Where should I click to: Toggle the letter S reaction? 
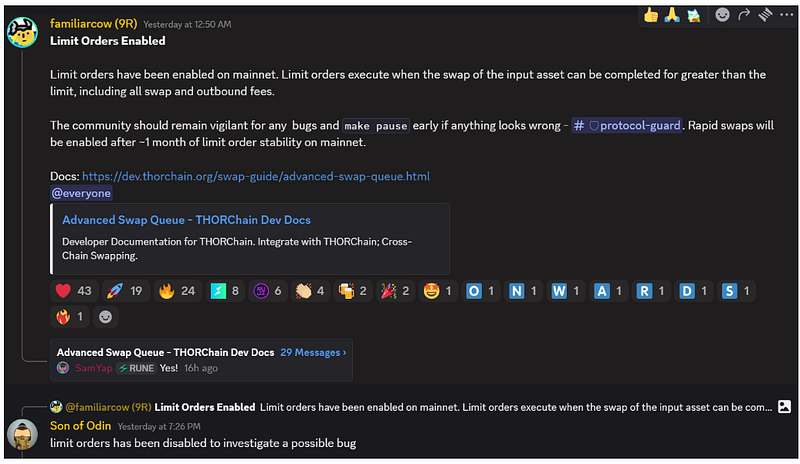(736, 291)
